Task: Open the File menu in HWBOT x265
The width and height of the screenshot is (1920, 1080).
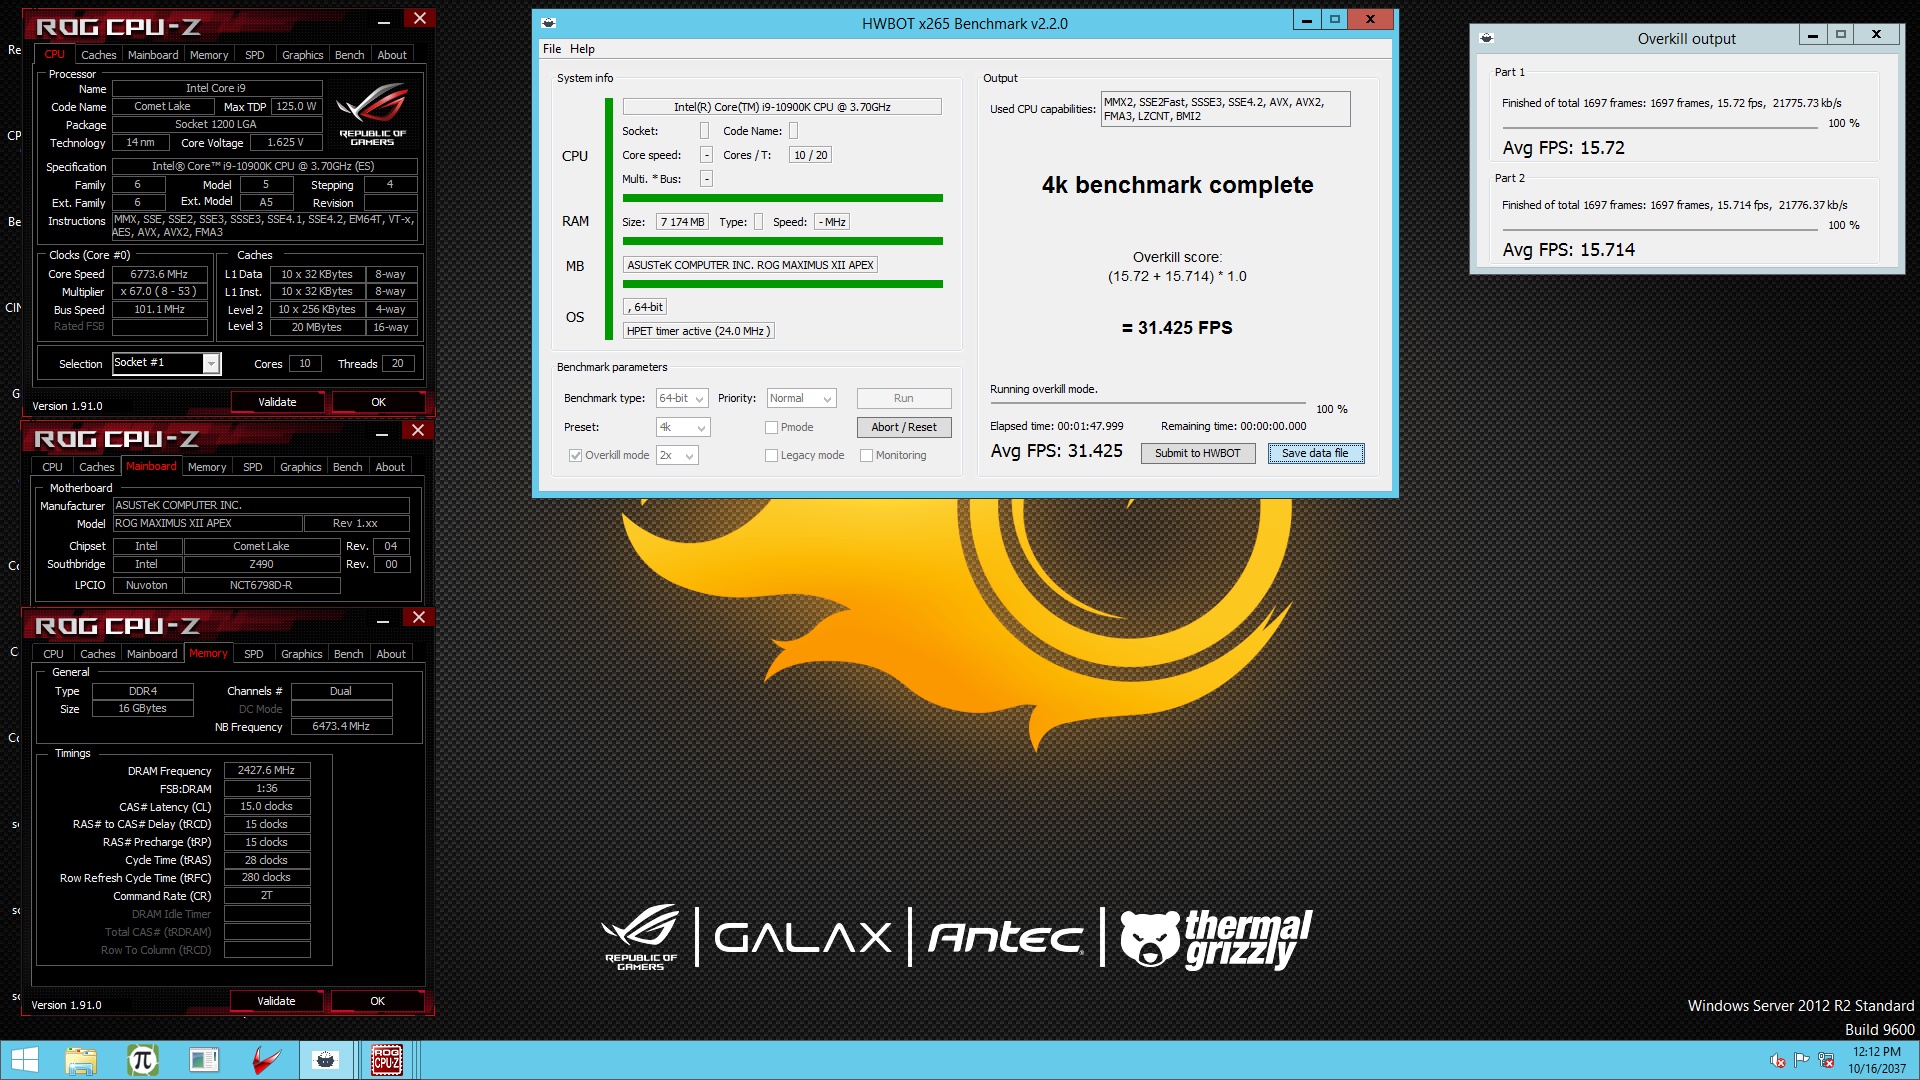Action: [552, 49]
